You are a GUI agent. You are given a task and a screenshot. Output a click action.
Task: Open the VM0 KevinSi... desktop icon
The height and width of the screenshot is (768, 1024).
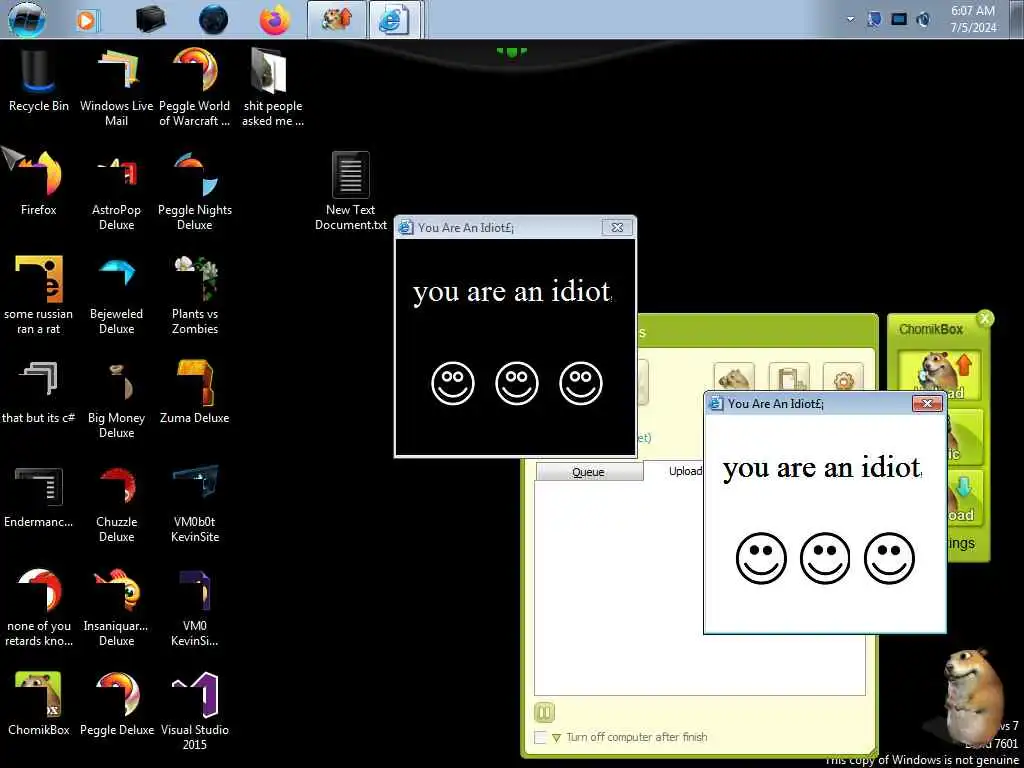pyautogui.click(x=195, y=608)
